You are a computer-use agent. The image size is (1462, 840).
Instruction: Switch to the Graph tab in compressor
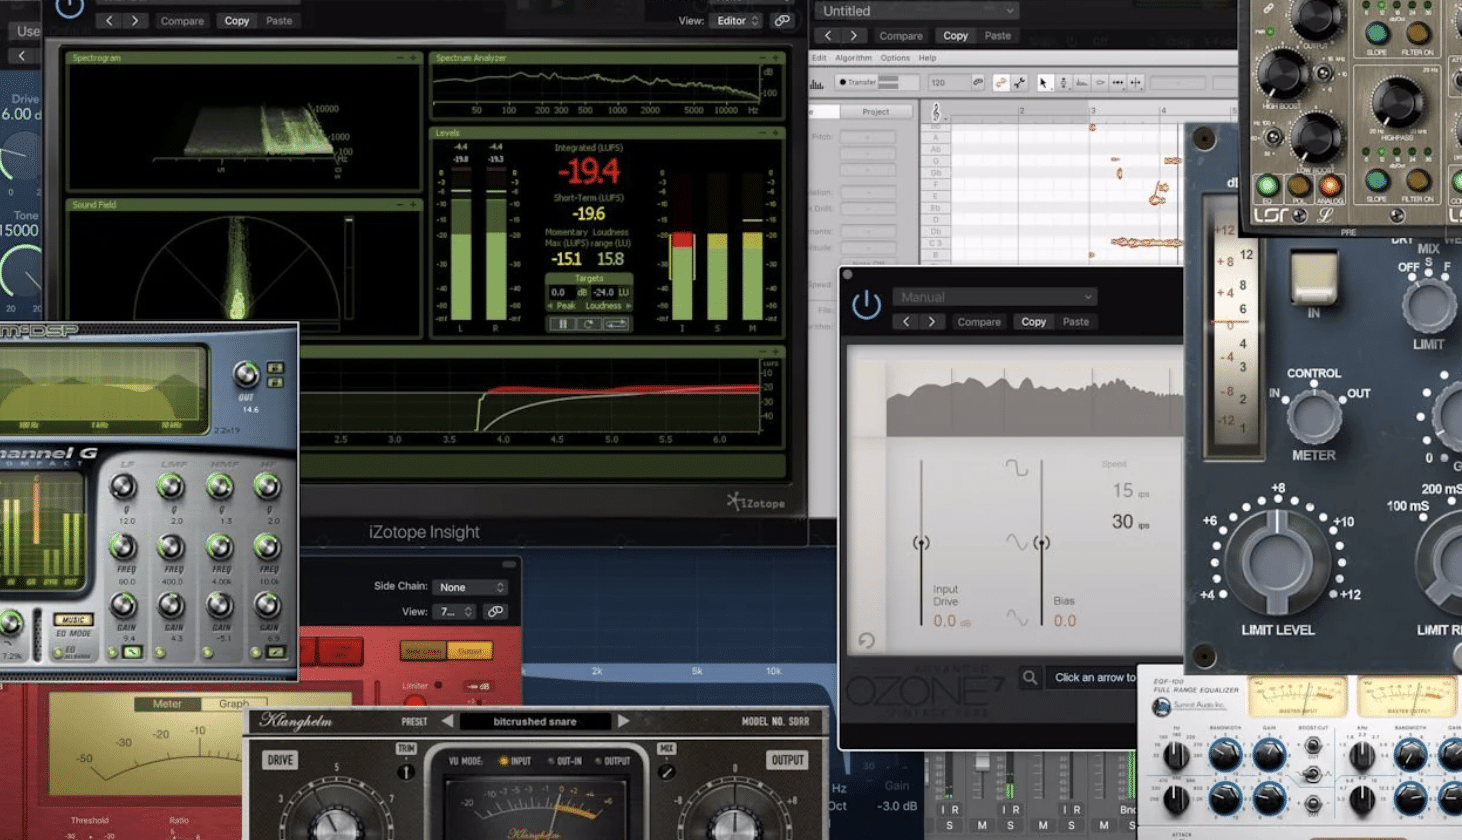tap(233, 704)
